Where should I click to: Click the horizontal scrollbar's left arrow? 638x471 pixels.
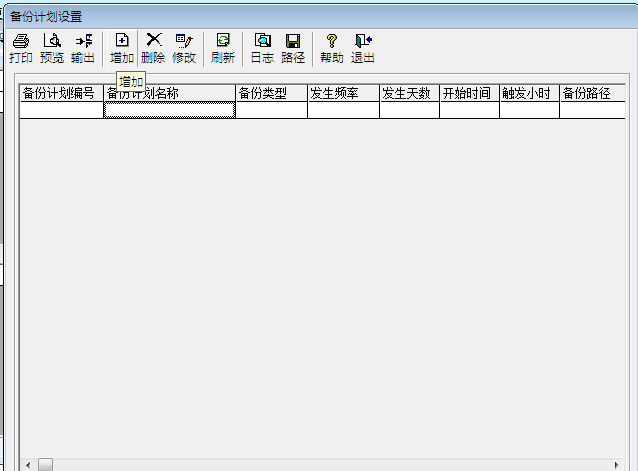(27, 465)
